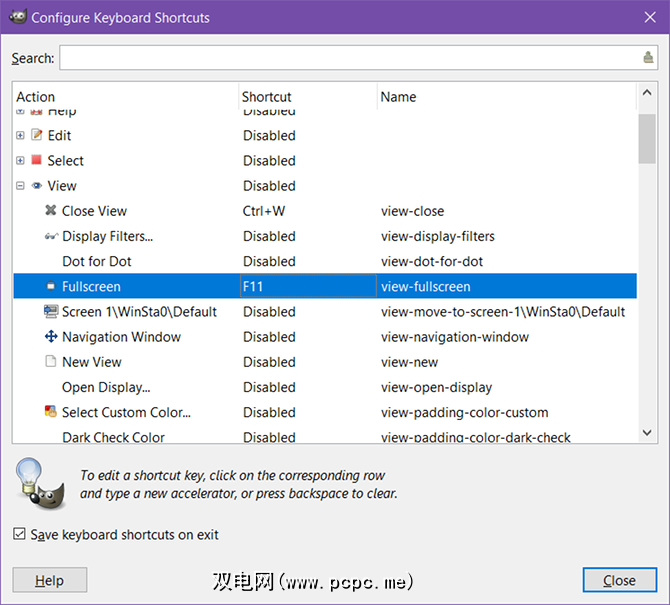Click the Edit category pencil icon

tap(37, 135)
